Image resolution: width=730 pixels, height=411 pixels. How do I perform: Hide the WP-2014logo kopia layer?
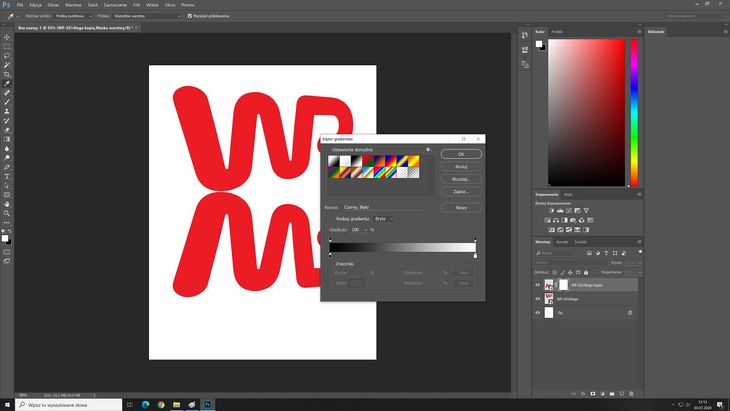point(537,285)
